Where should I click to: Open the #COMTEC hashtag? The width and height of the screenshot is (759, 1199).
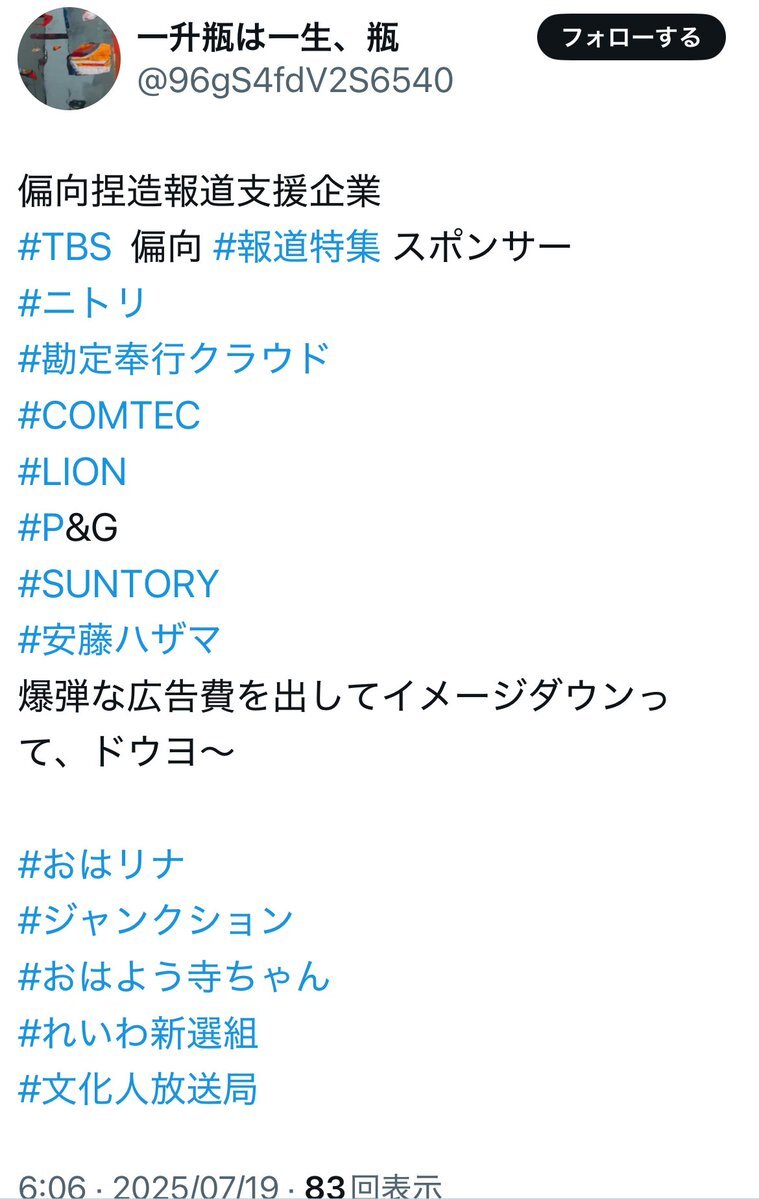coord(109,415)
